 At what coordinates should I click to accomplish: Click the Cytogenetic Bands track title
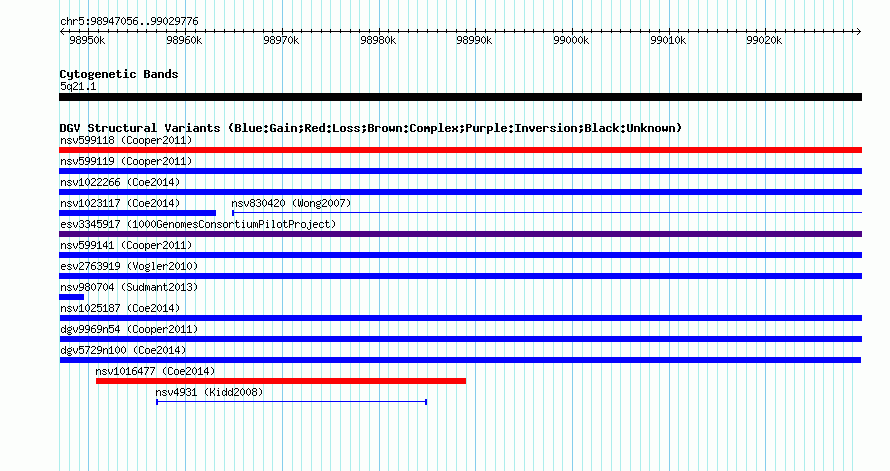[x=119, y=74]
